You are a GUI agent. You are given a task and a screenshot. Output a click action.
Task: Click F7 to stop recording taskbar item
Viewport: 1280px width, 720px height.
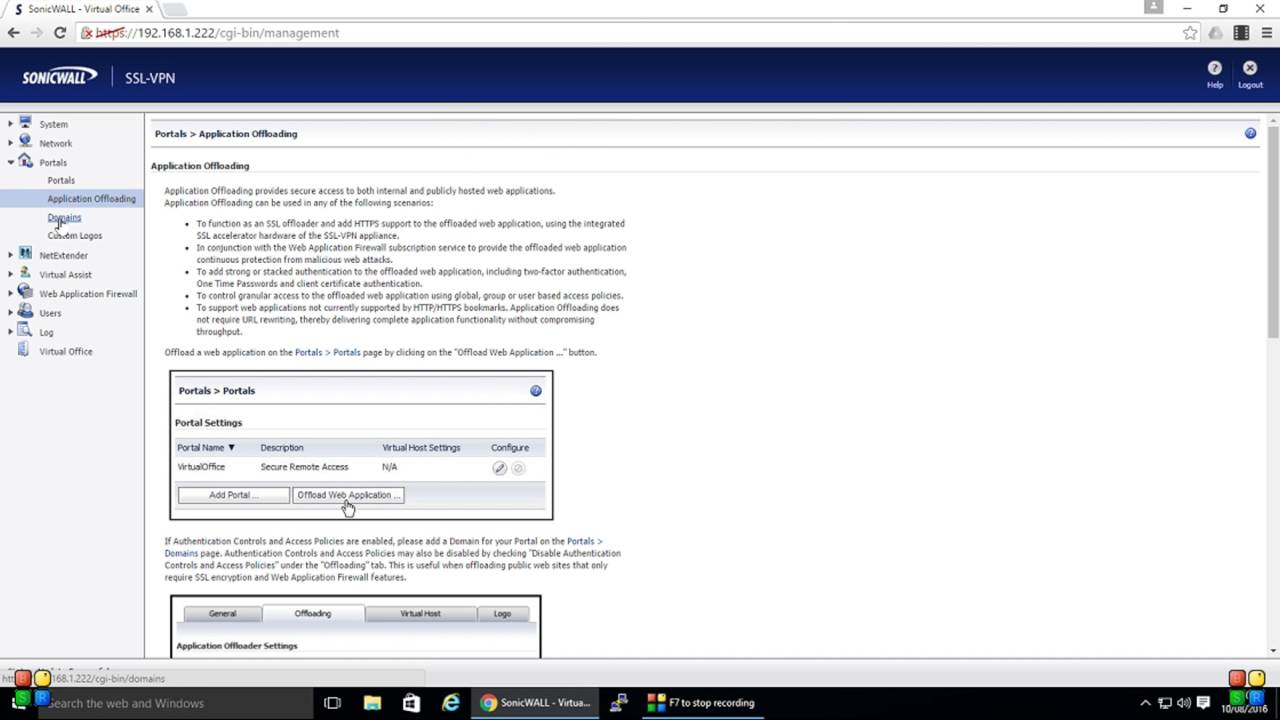coord(702,703)
